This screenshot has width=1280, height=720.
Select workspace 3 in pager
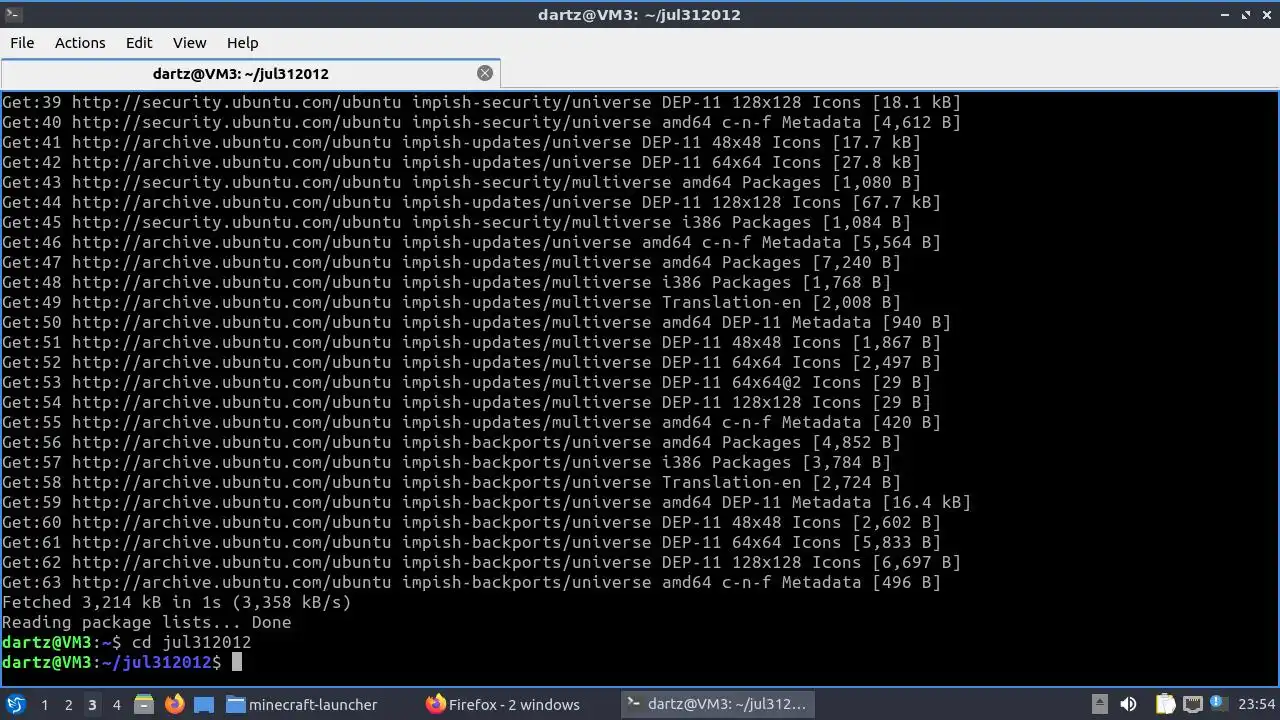point(92,704)
